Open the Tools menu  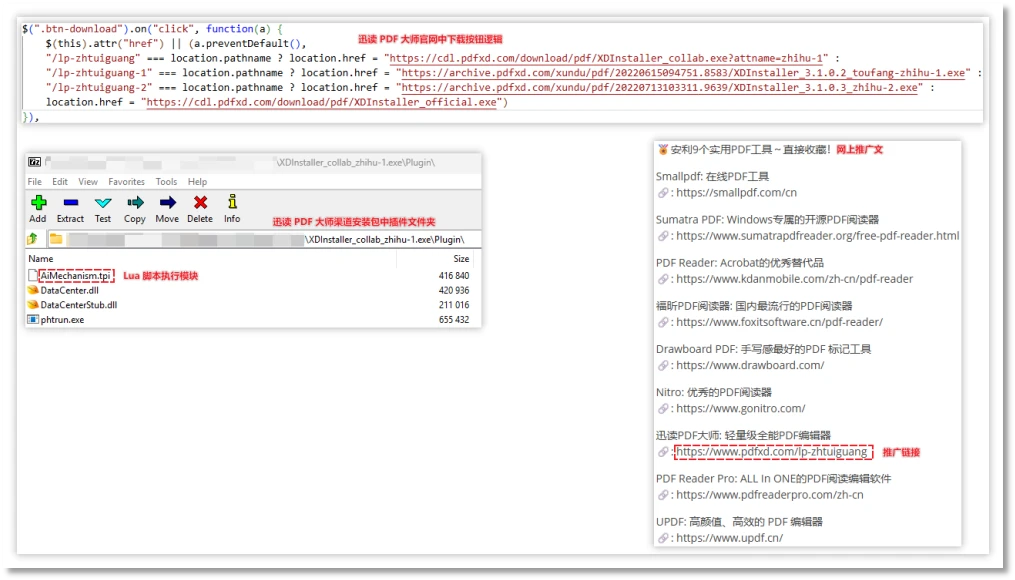[166, 182]
